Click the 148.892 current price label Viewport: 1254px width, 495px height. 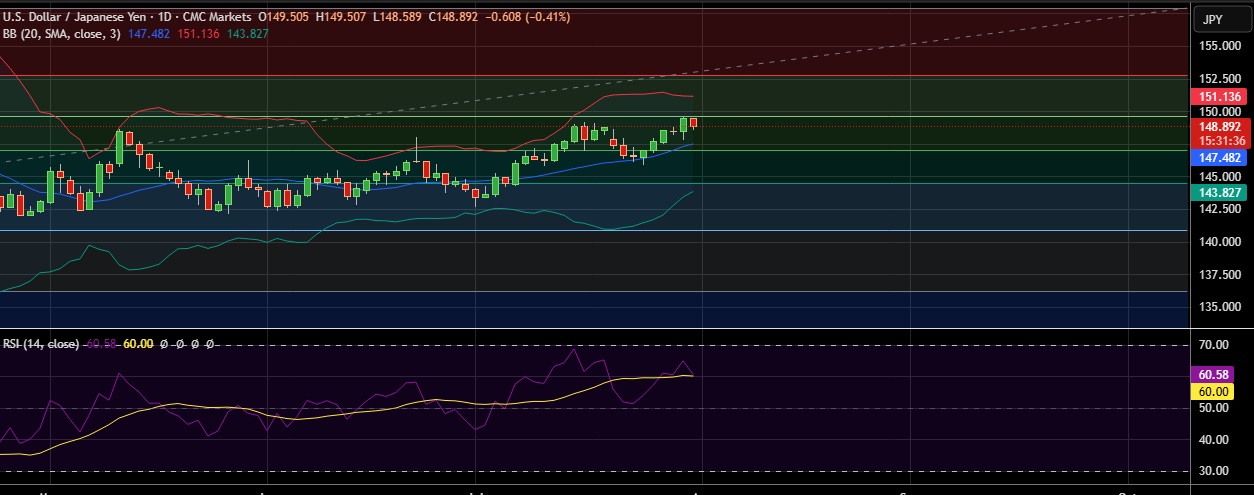[x=1218, y=127]
